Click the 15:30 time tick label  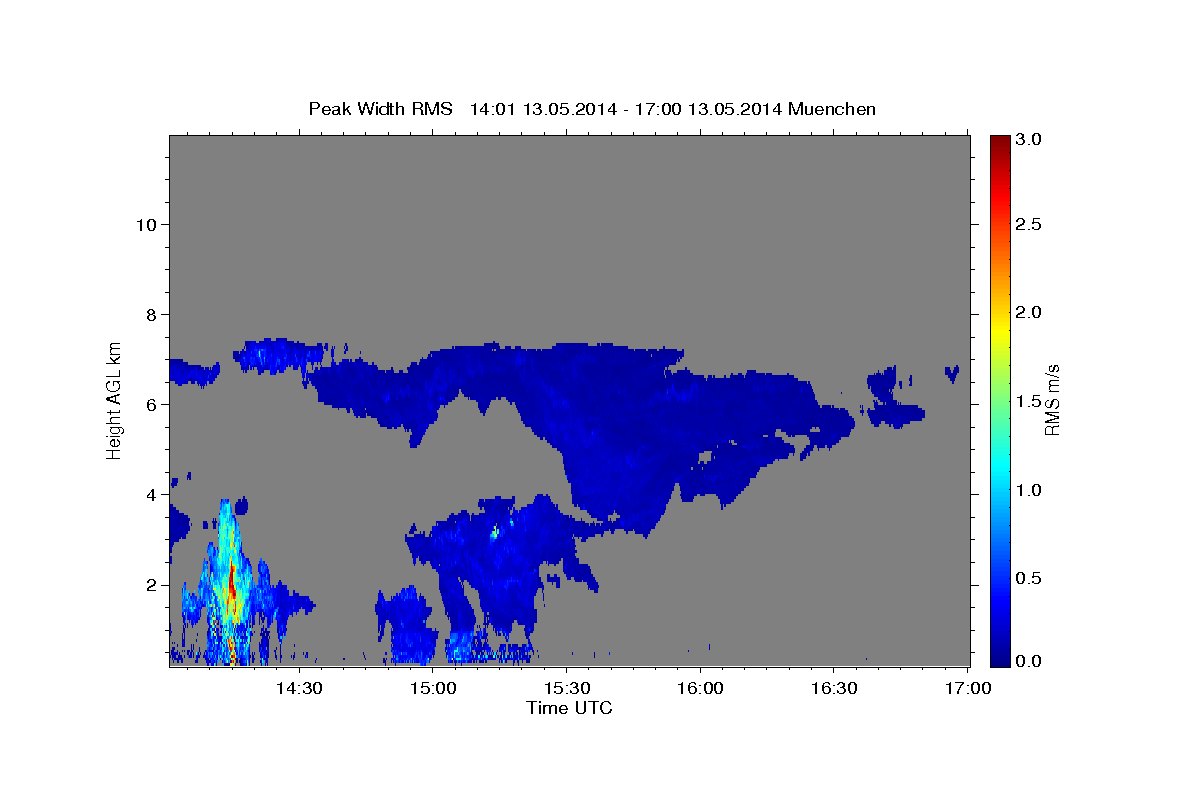(x=566, y=688)
